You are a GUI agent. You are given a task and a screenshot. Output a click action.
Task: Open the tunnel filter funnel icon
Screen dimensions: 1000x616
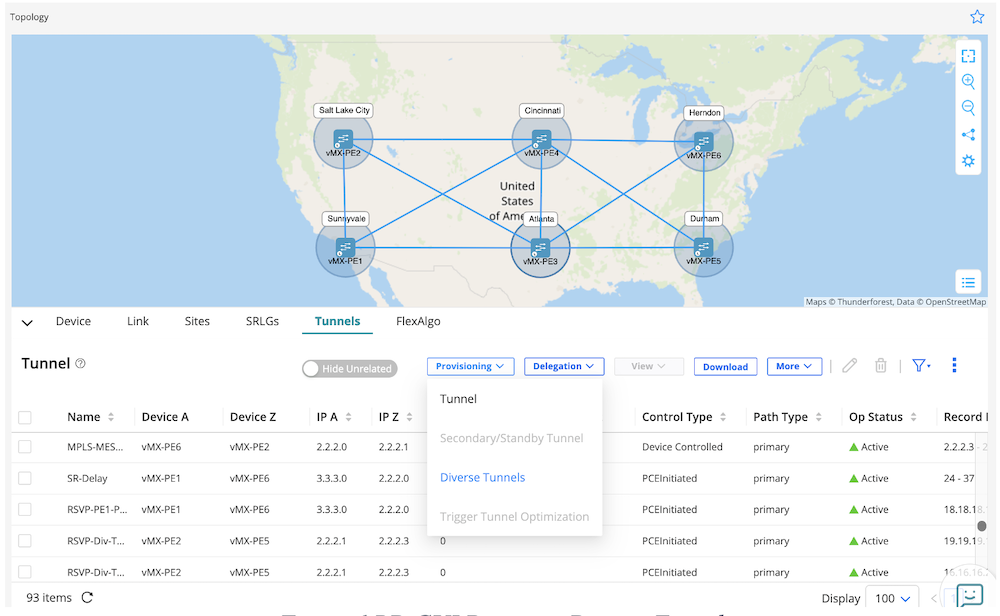[921, 365]
